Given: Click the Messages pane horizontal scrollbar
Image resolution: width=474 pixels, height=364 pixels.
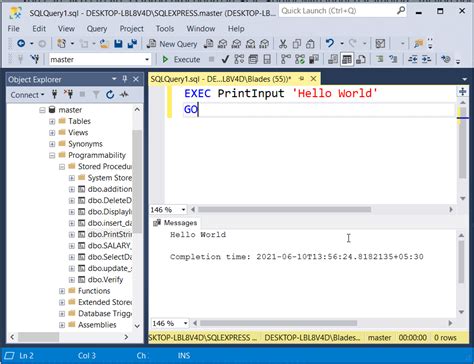Looking at the screenshot, I should pos(278,323).
